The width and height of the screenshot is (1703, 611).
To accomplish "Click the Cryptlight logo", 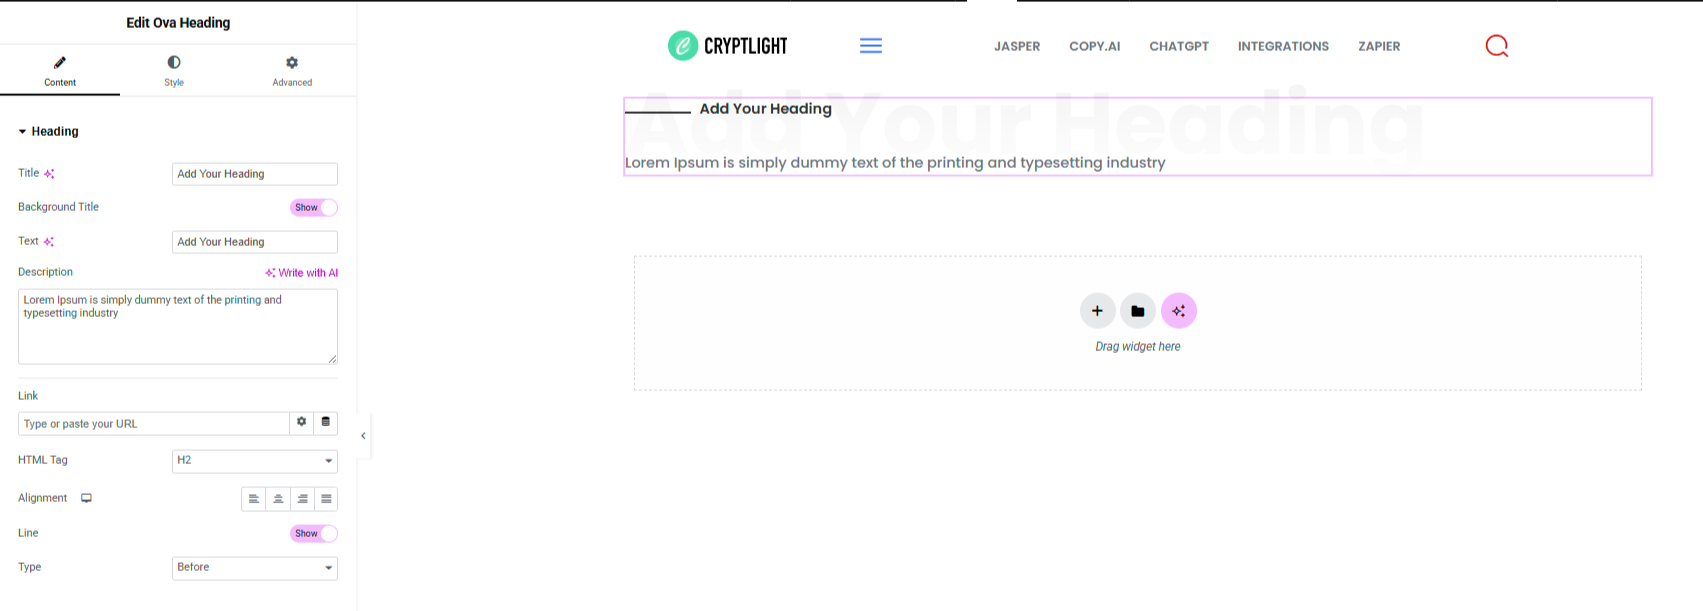I will point(728,46).
